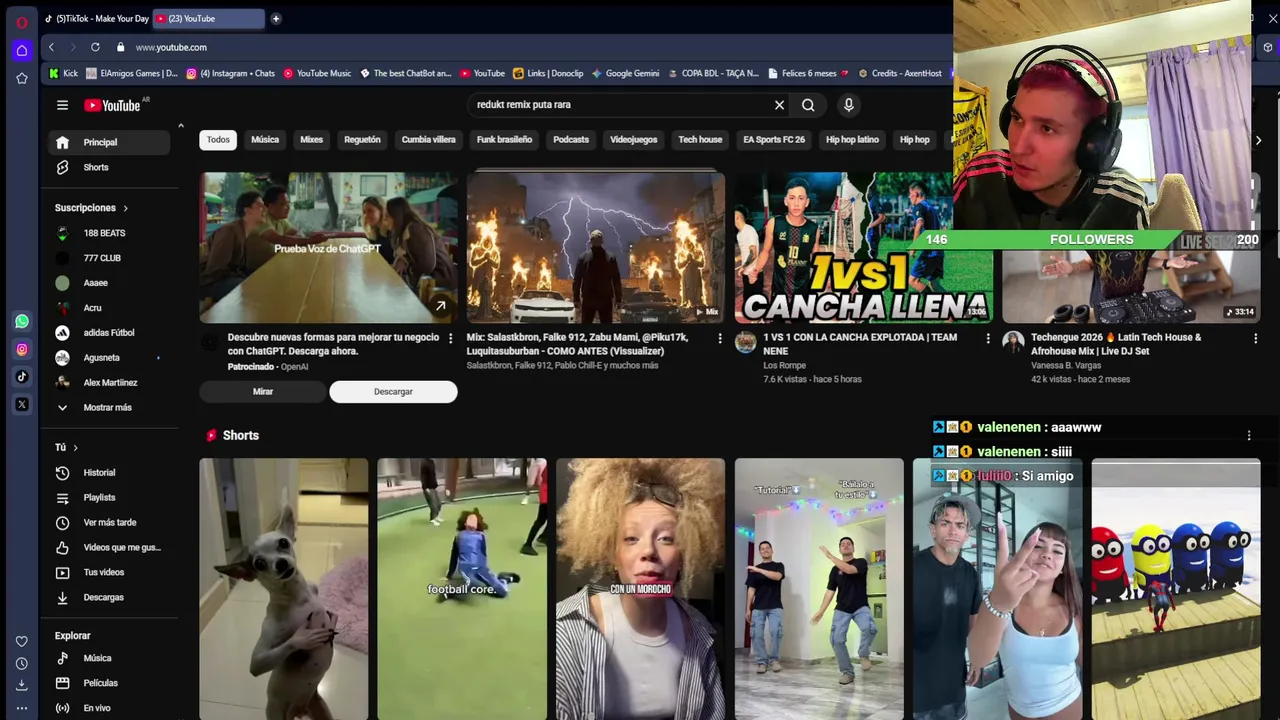Click the Descargar button on the ad
Screen dimensions: 1280x720
coord(393,392)
